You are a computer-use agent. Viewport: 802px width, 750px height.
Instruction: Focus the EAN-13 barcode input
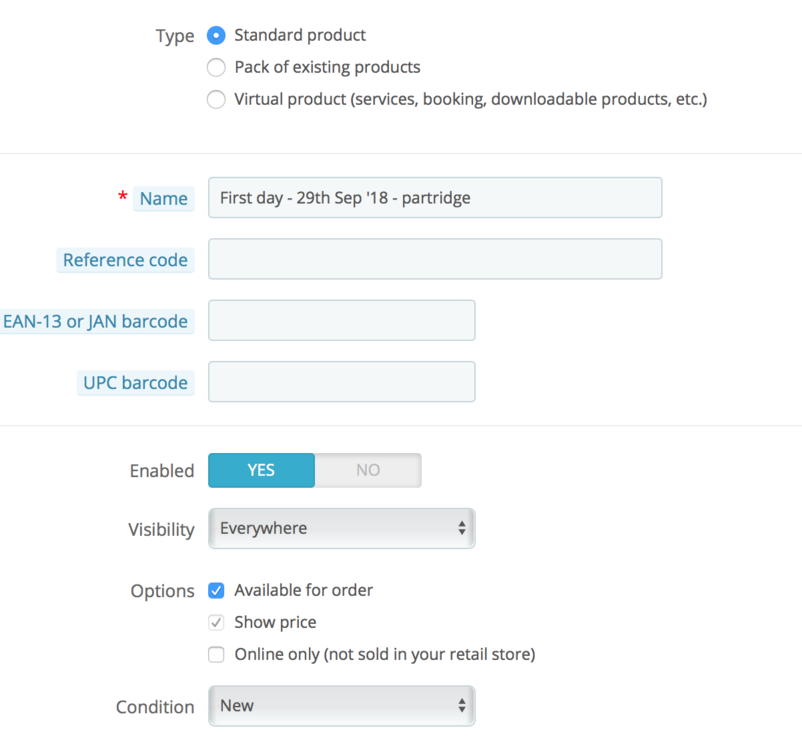point(341,321)
